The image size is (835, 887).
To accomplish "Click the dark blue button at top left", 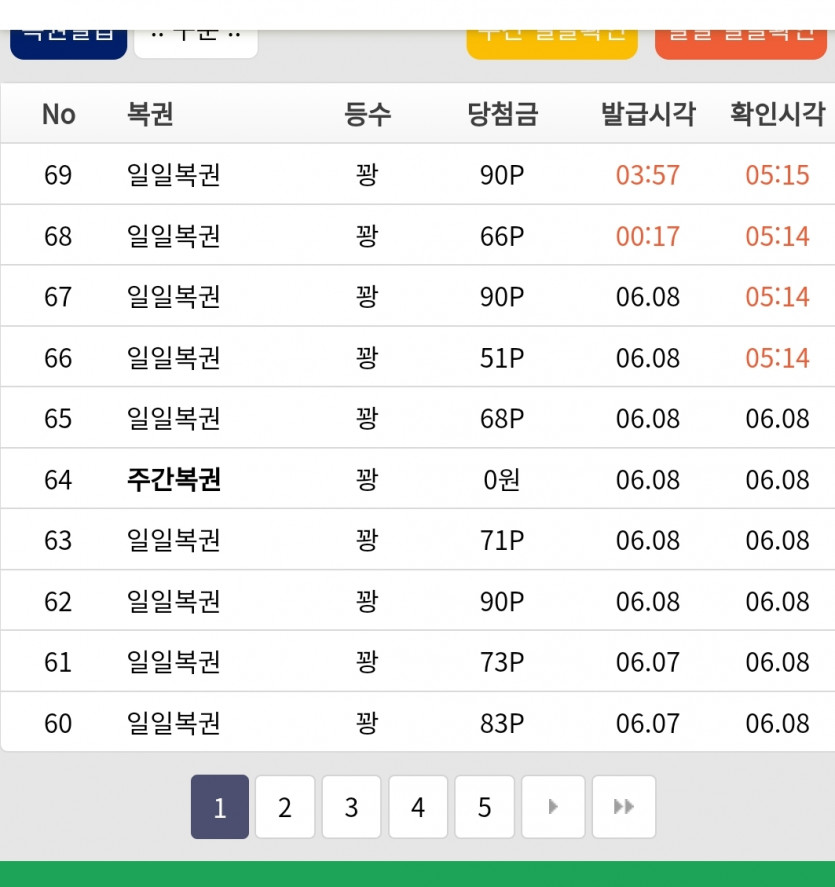I will 68,44.
